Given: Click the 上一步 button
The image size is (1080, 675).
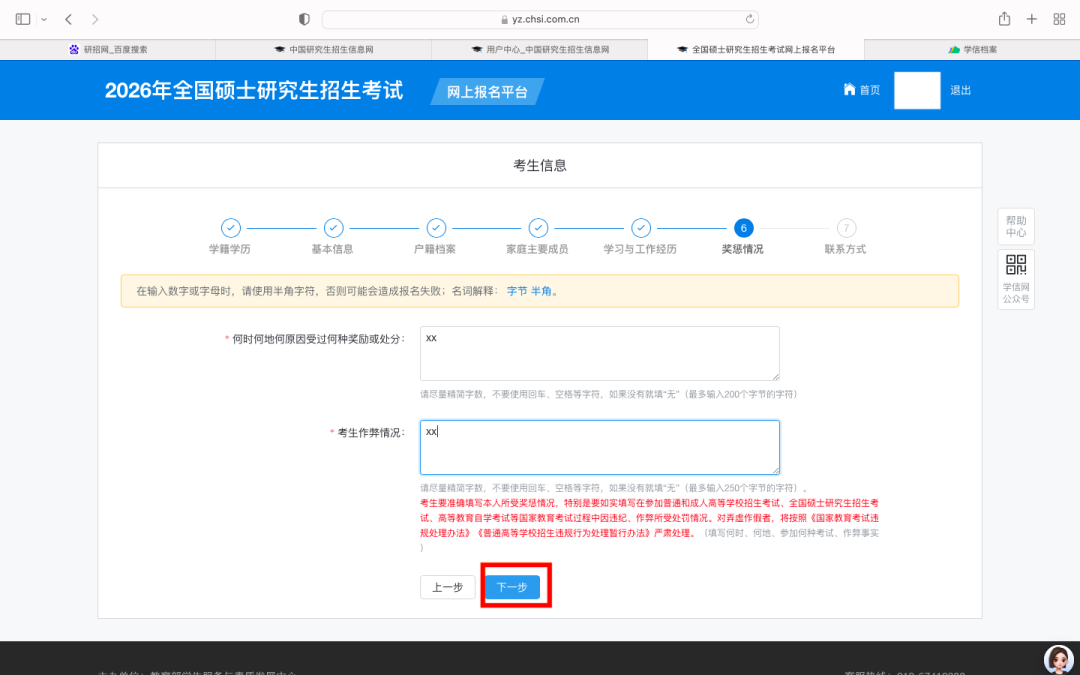Looking at the screenshot, I should [x=447, y=587].
